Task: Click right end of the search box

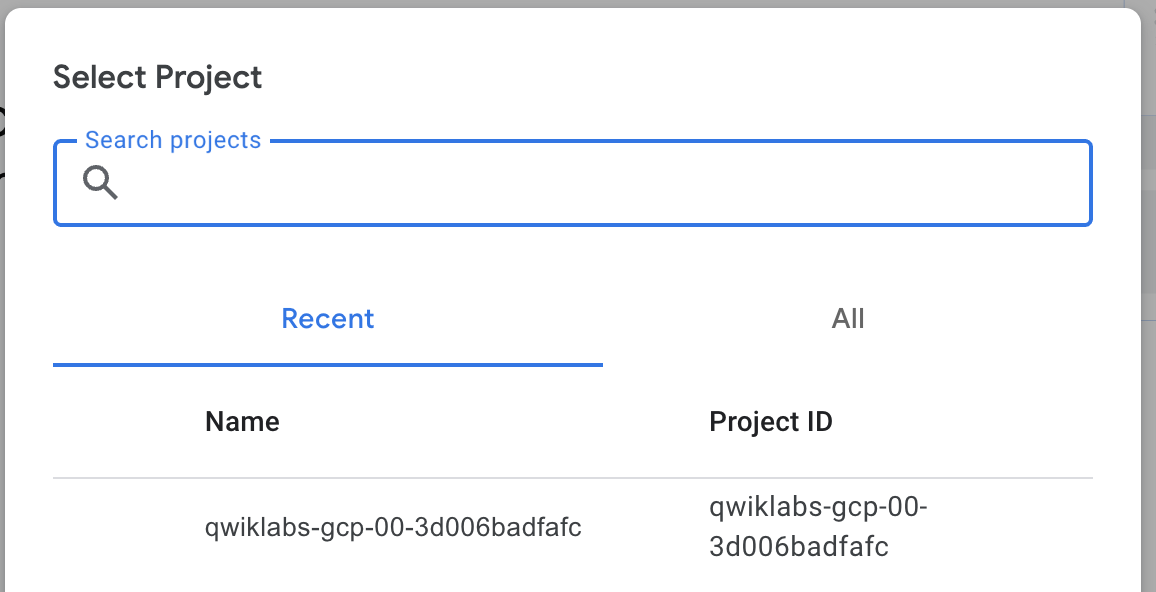Action: tap(1060, 184)
